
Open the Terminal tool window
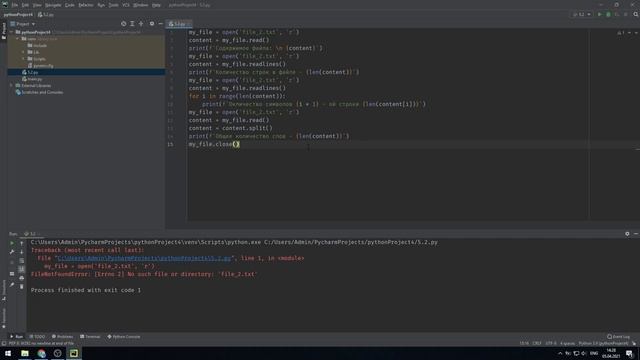90,337
